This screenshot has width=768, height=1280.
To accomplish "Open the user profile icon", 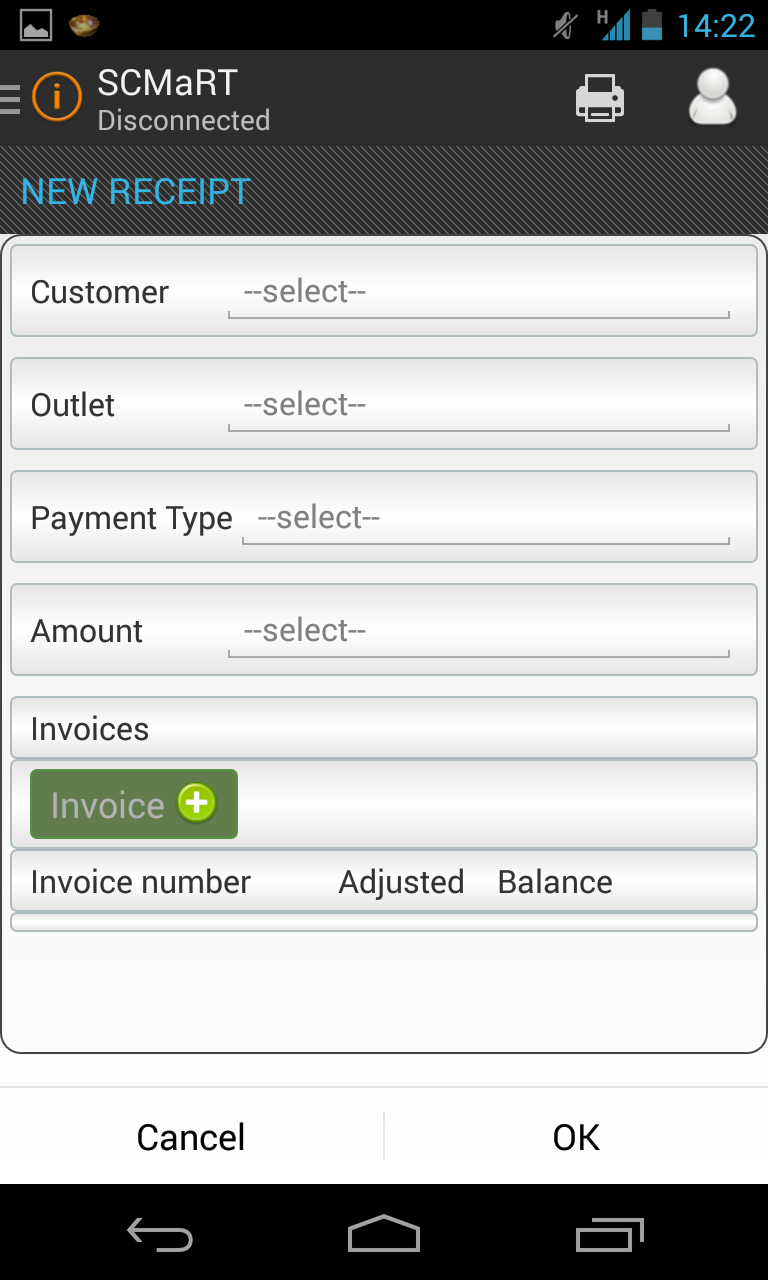I will pos(712,98).
